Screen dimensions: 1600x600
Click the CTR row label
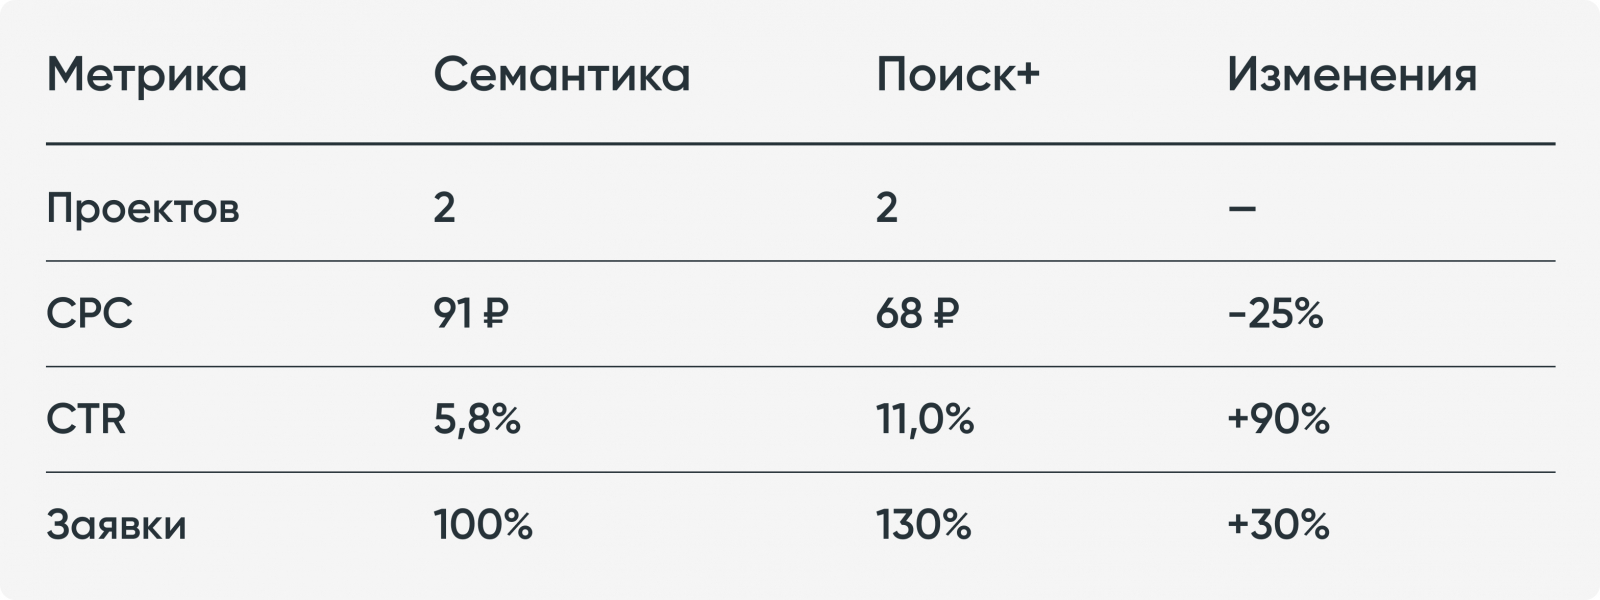[86, 419]
